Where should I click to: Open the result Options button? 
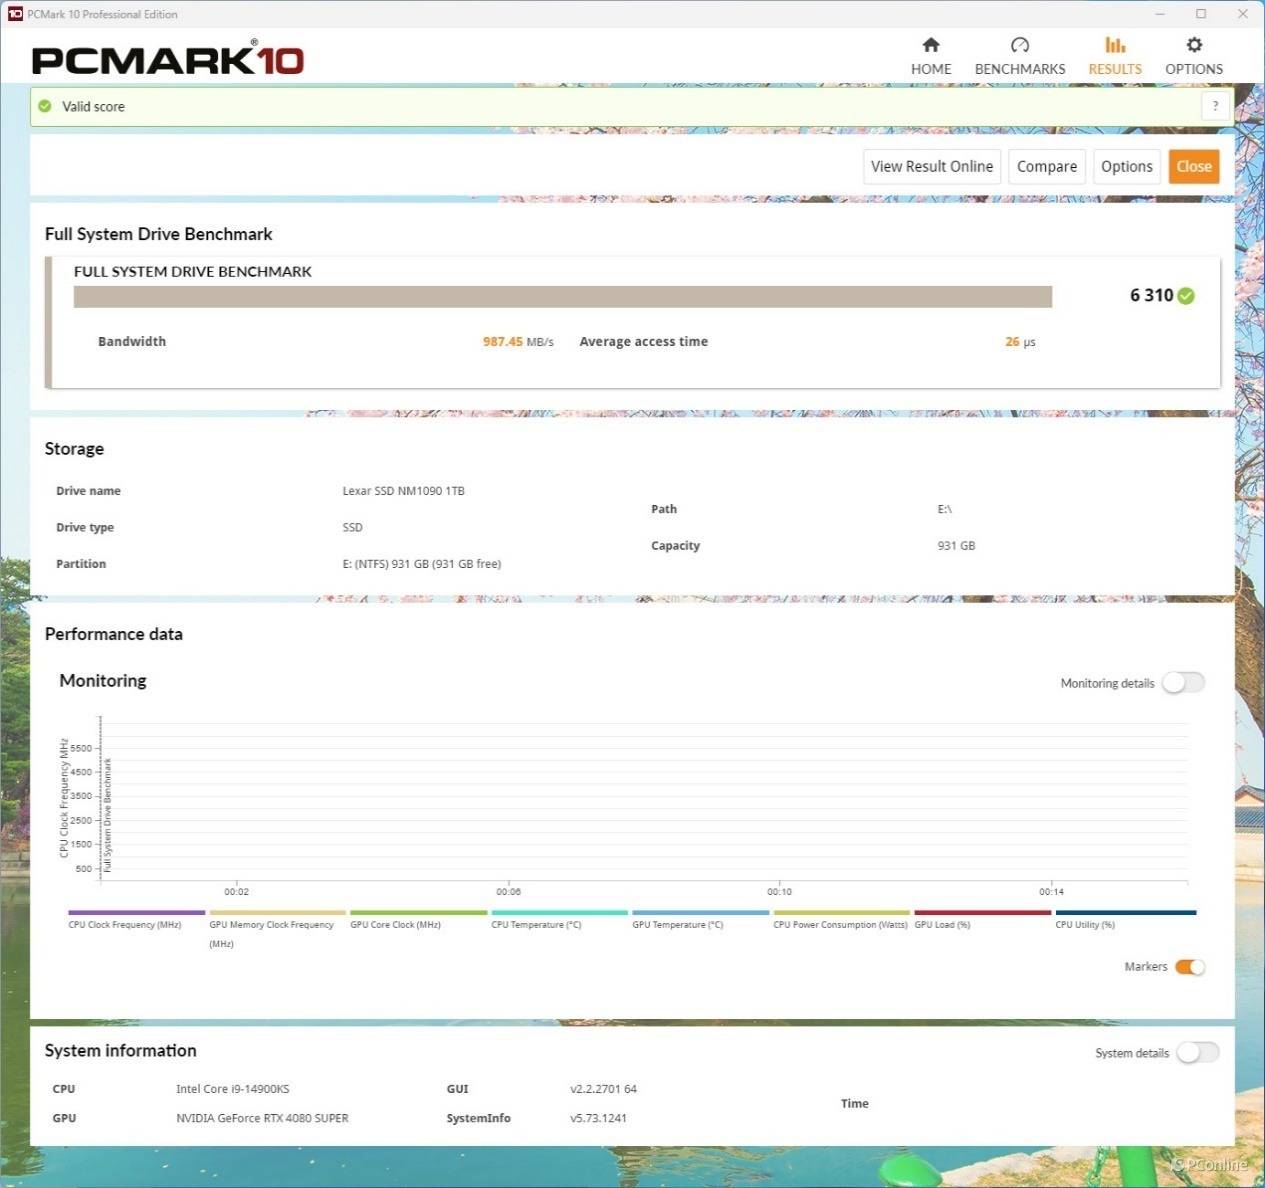[x=1127, y=167]
